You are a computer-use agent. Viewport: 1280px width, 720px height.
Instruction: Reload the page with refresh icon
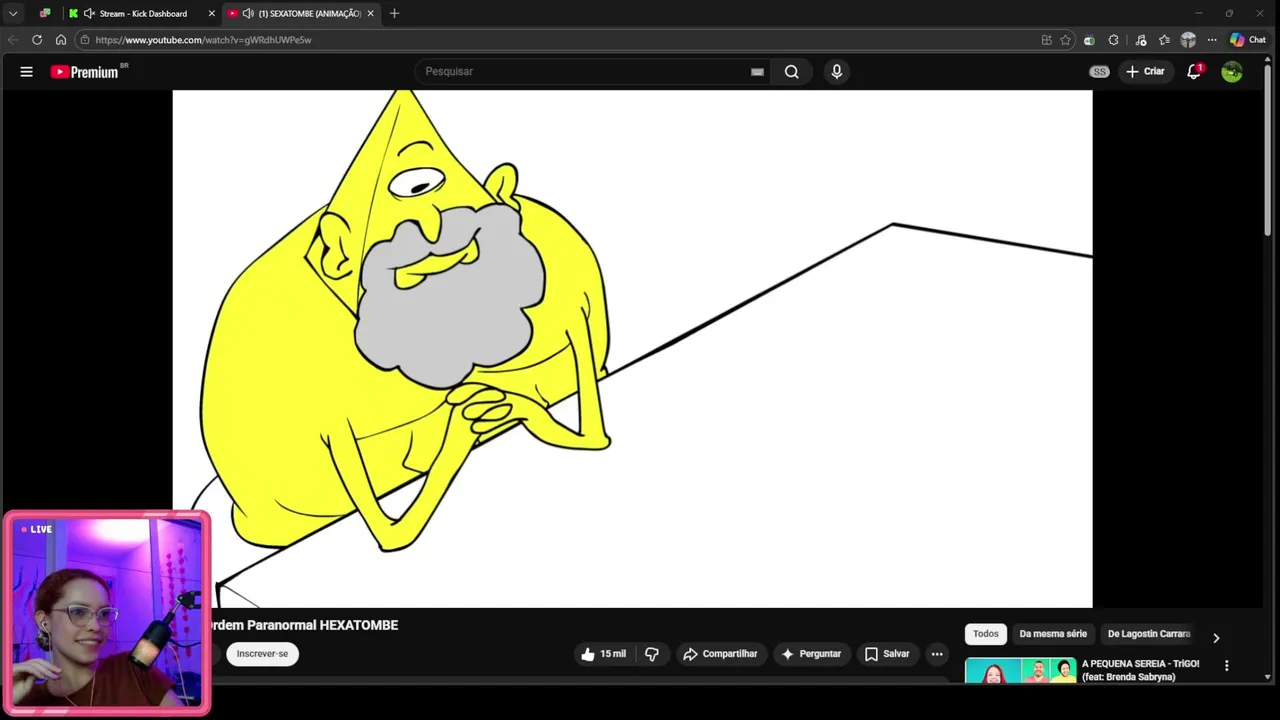pyautogui.click(x=37, y=40)
